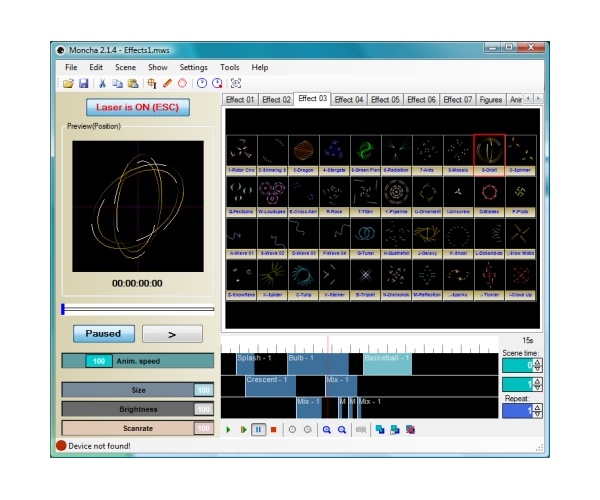Screen dimensions: 600x500
Task: Increase the Scene time value
Action: pos(538,362)
